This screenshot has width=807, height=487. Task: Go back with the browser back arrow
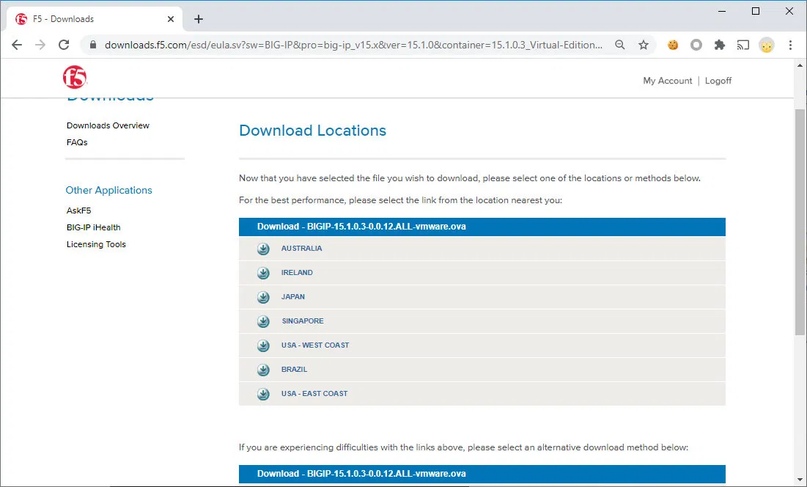[x=17, y=45]
